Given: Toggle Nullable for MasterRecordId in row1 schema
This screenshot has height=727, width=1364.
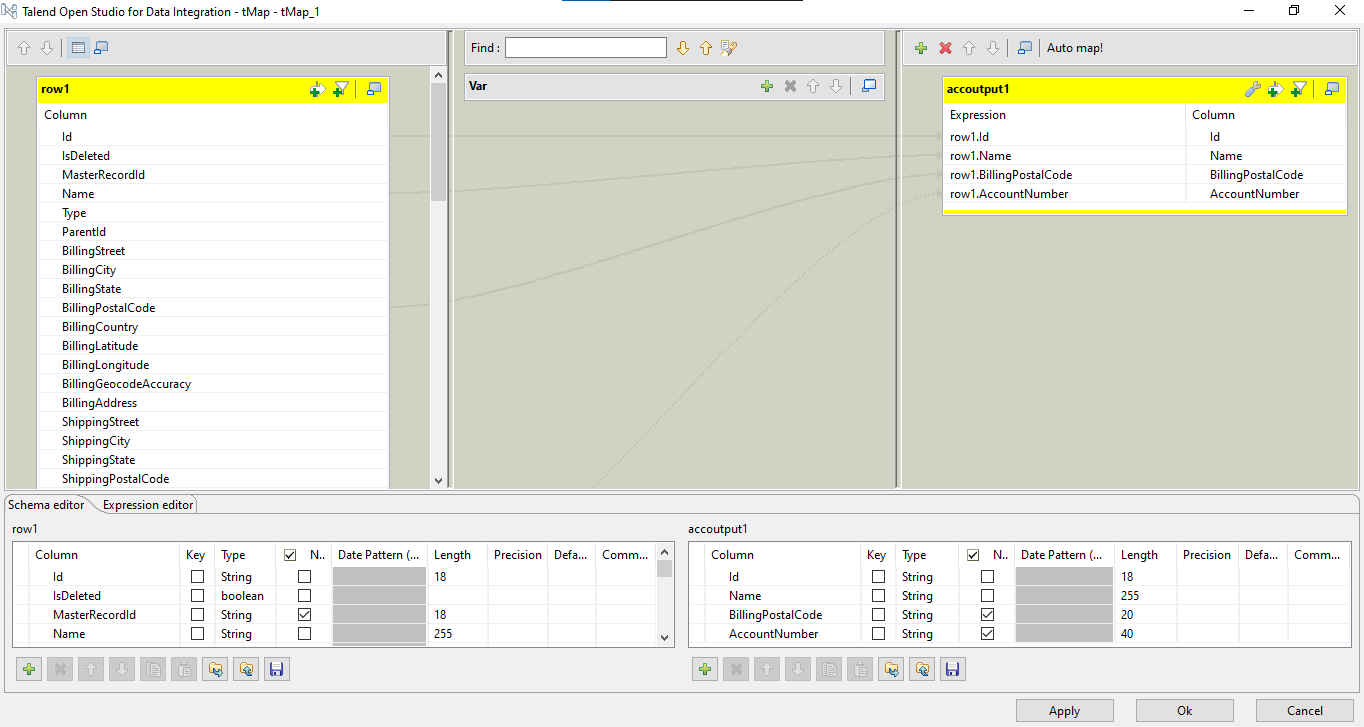Looking at the screenshot, I should (304, 615).
